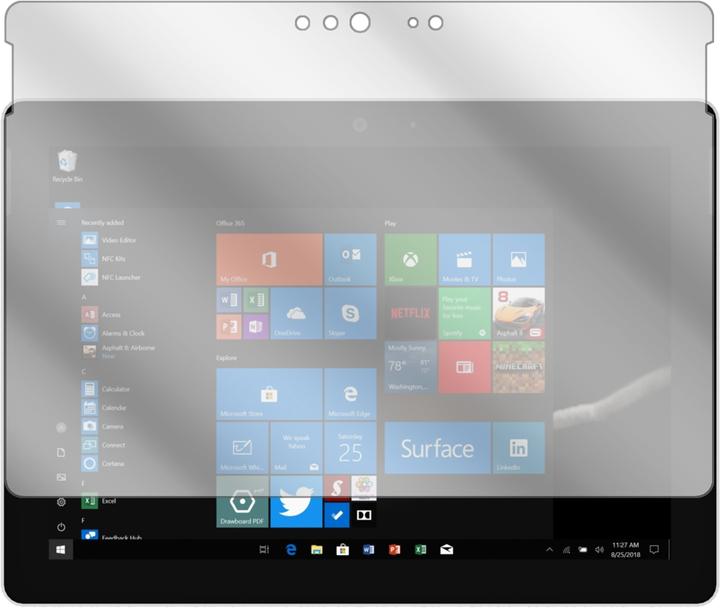The width and height of the screenshot is (720, 608).
Task: Open File Explorer from the taskbar
Action: pyautogui.click(x=316, y=549)
